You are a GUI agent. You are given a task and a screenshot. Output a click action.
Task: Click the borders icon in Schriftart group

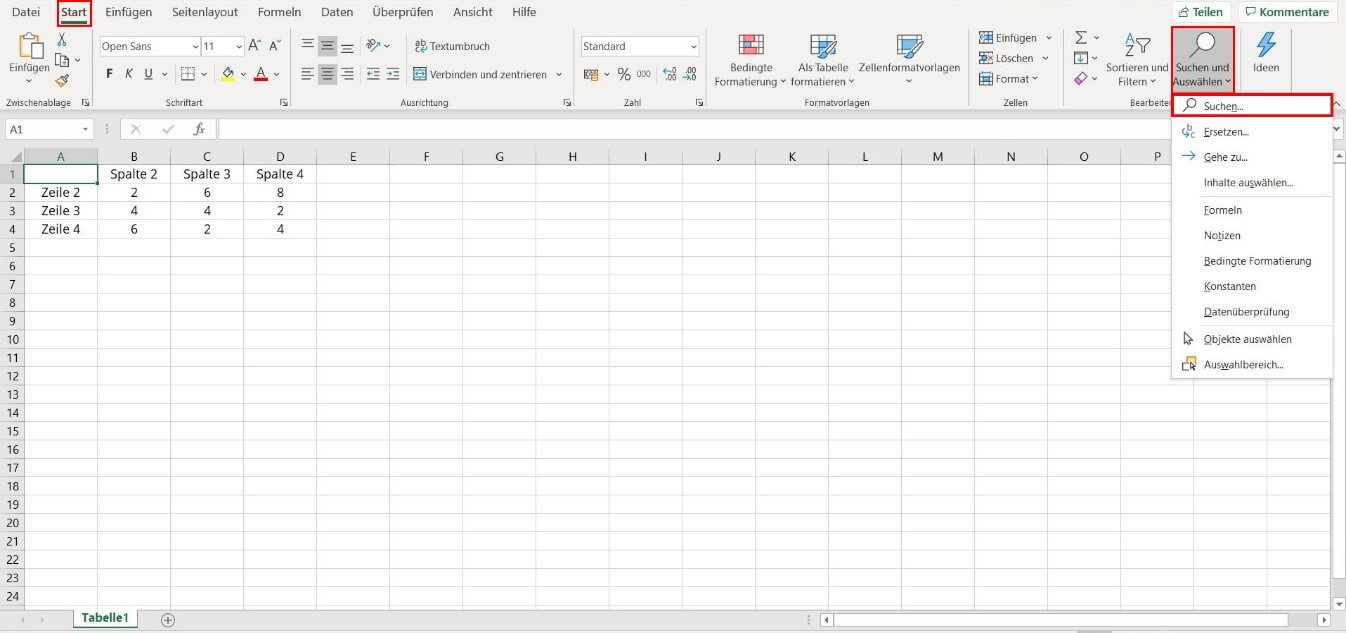(187, 73)
